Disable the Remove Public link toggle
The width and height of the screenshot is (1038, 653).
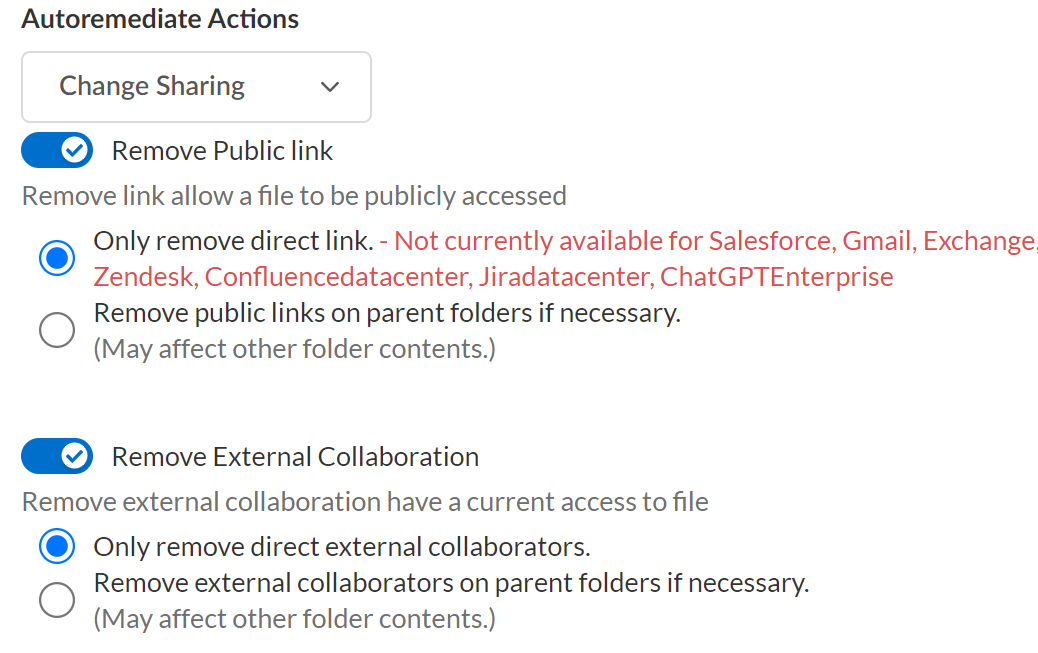pos(57,151)
